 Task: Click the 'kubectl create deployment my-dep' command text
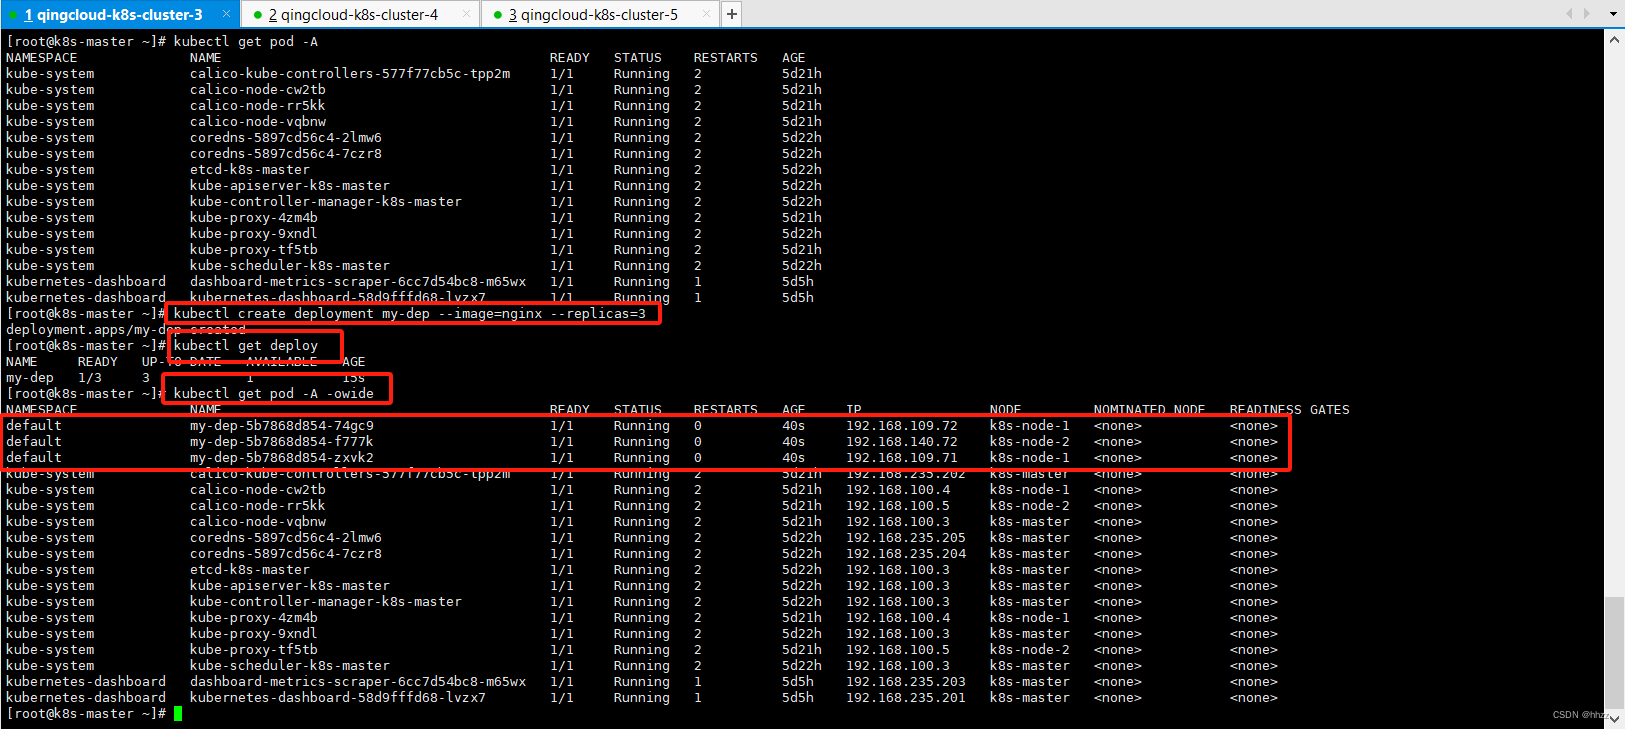tap(410, 313)
